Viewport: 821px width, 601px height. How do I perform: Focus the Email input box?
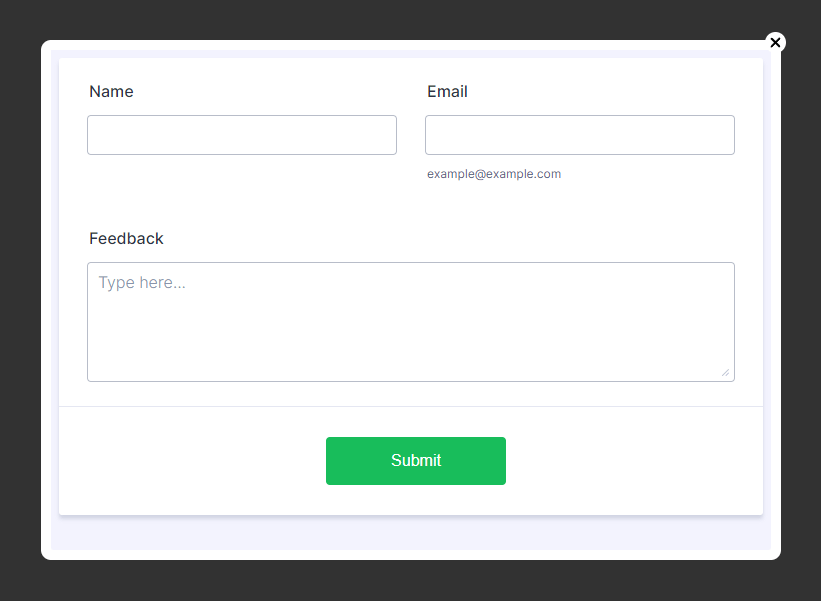(580, 135)
